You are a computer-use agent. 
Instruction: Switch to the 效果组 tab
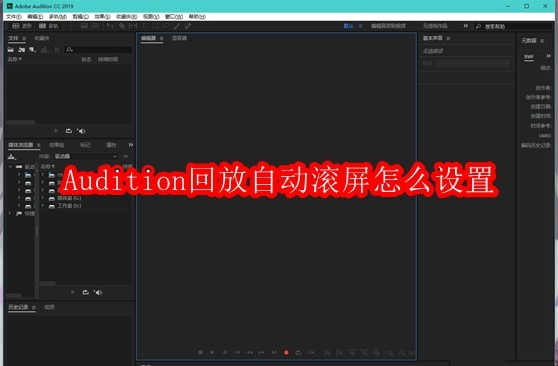tap(57, 145)
